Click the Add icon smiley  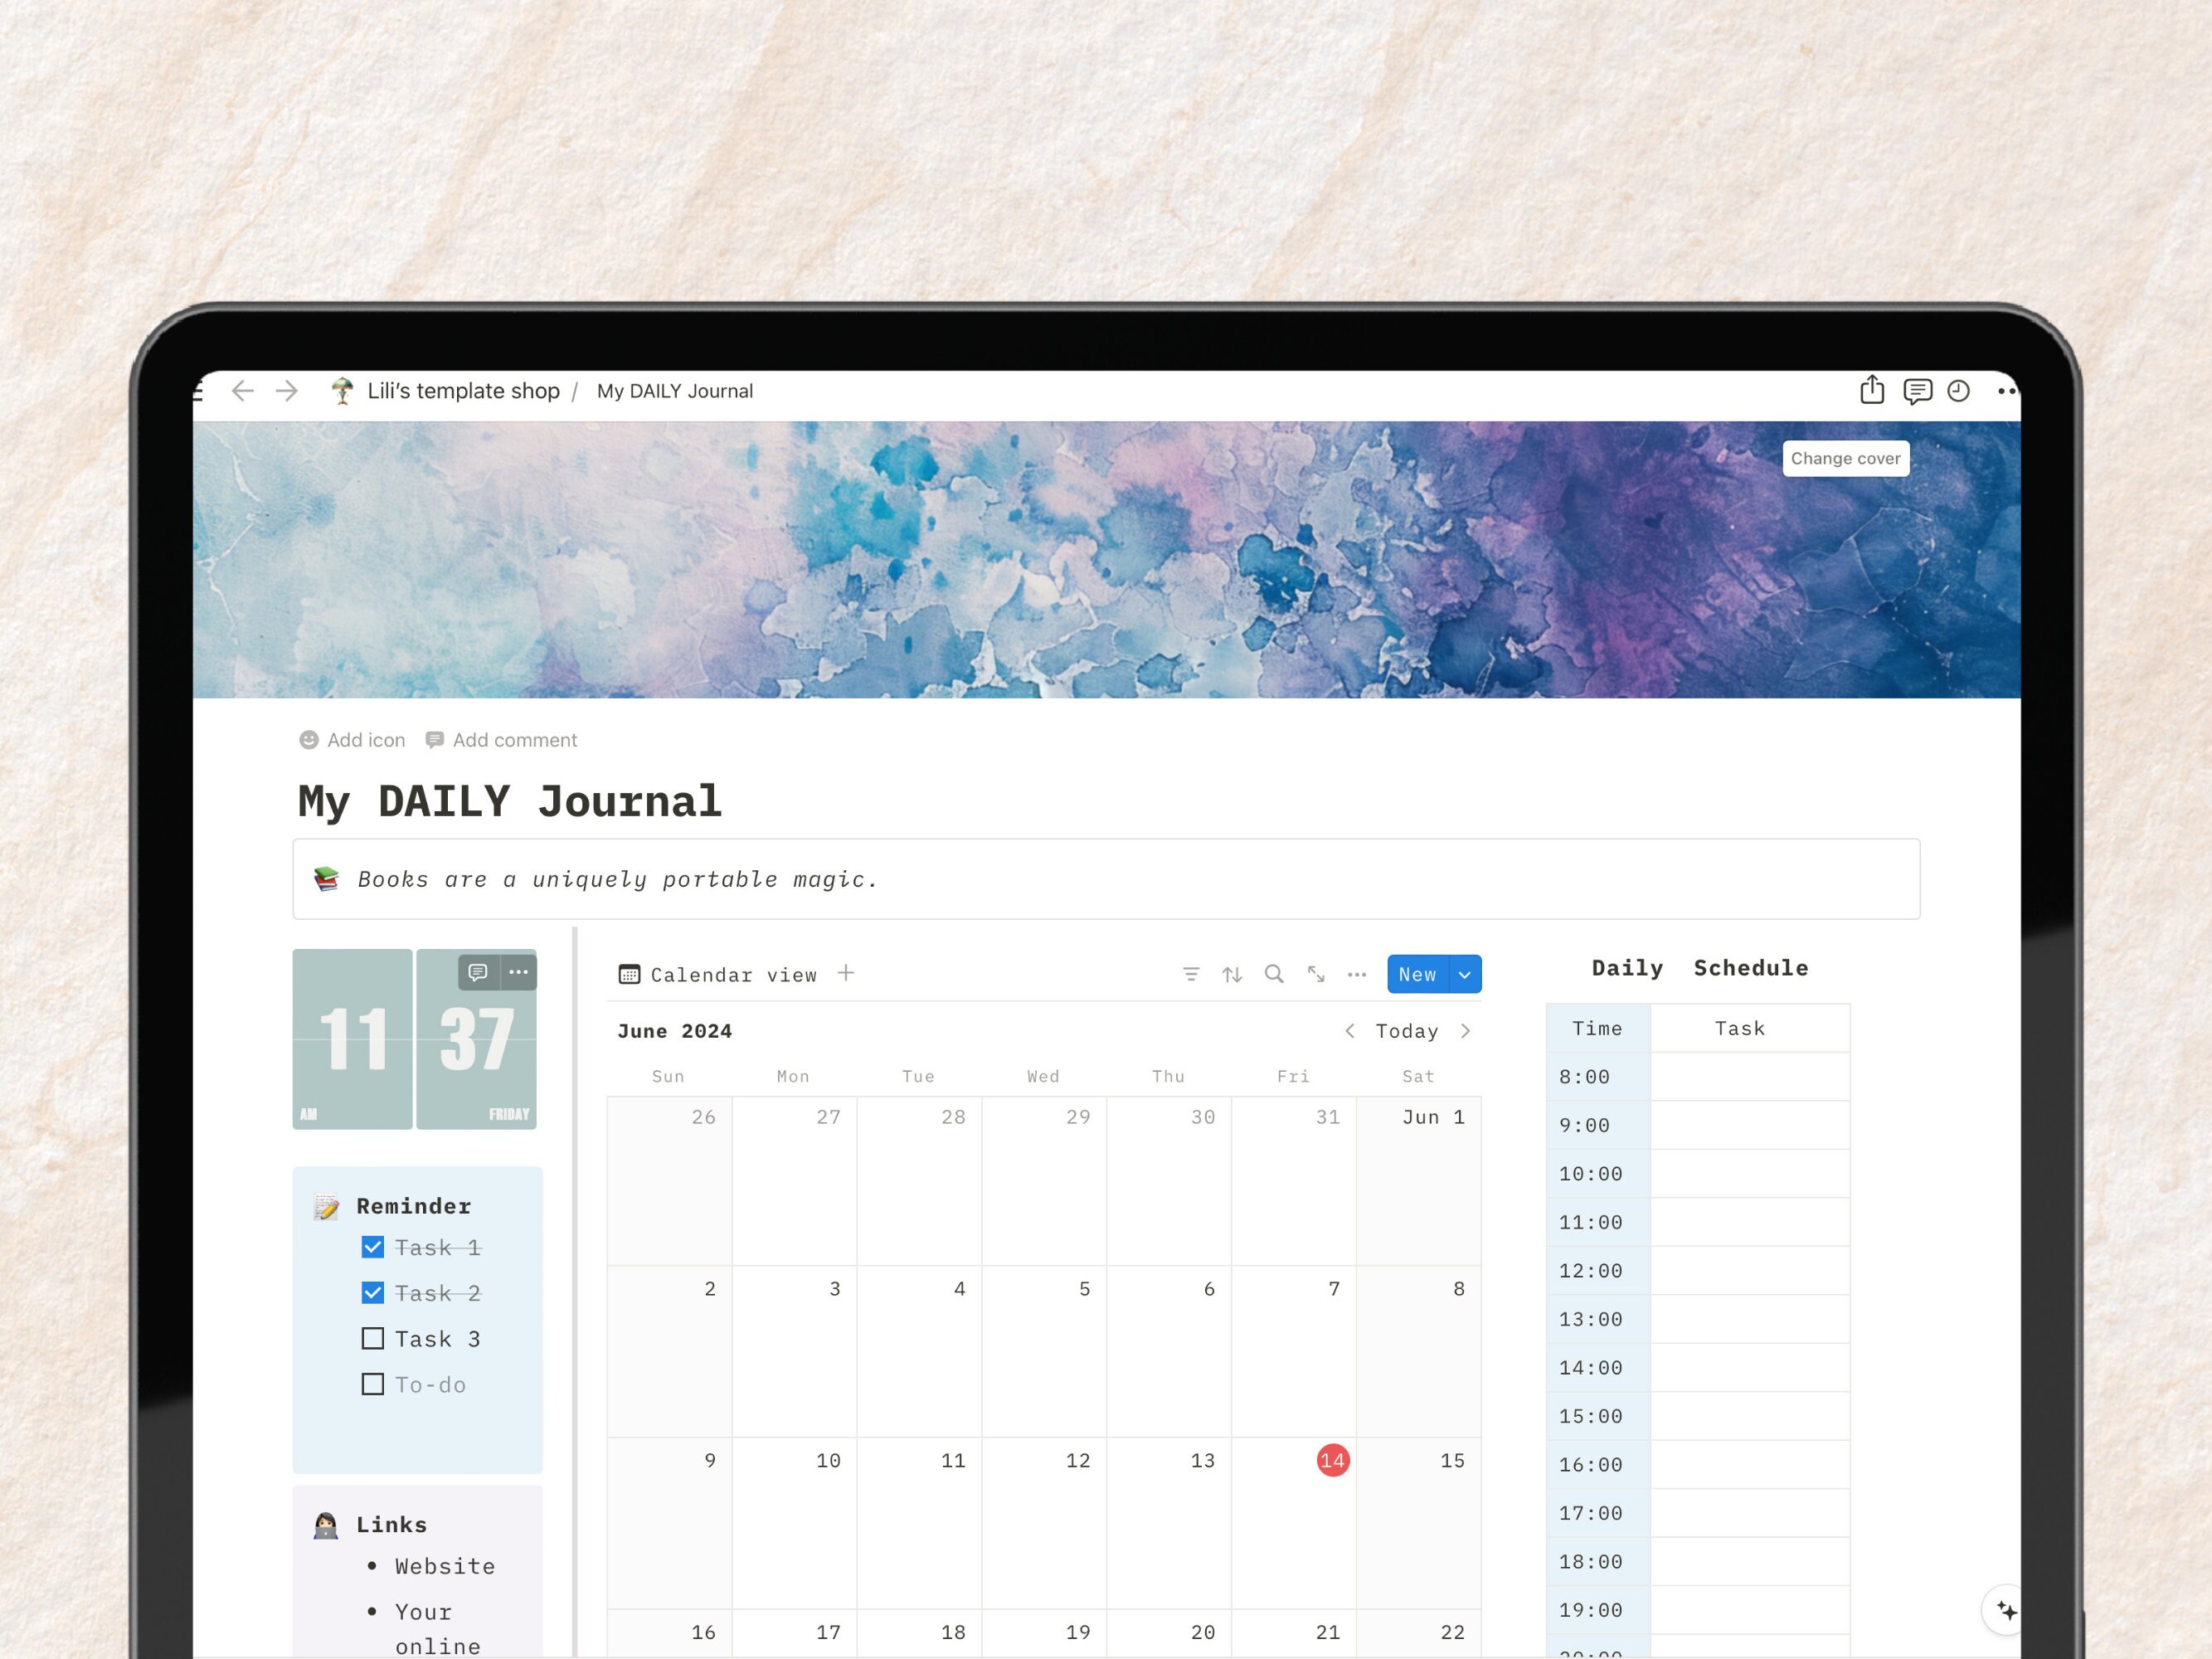click(x=309, y=740)
